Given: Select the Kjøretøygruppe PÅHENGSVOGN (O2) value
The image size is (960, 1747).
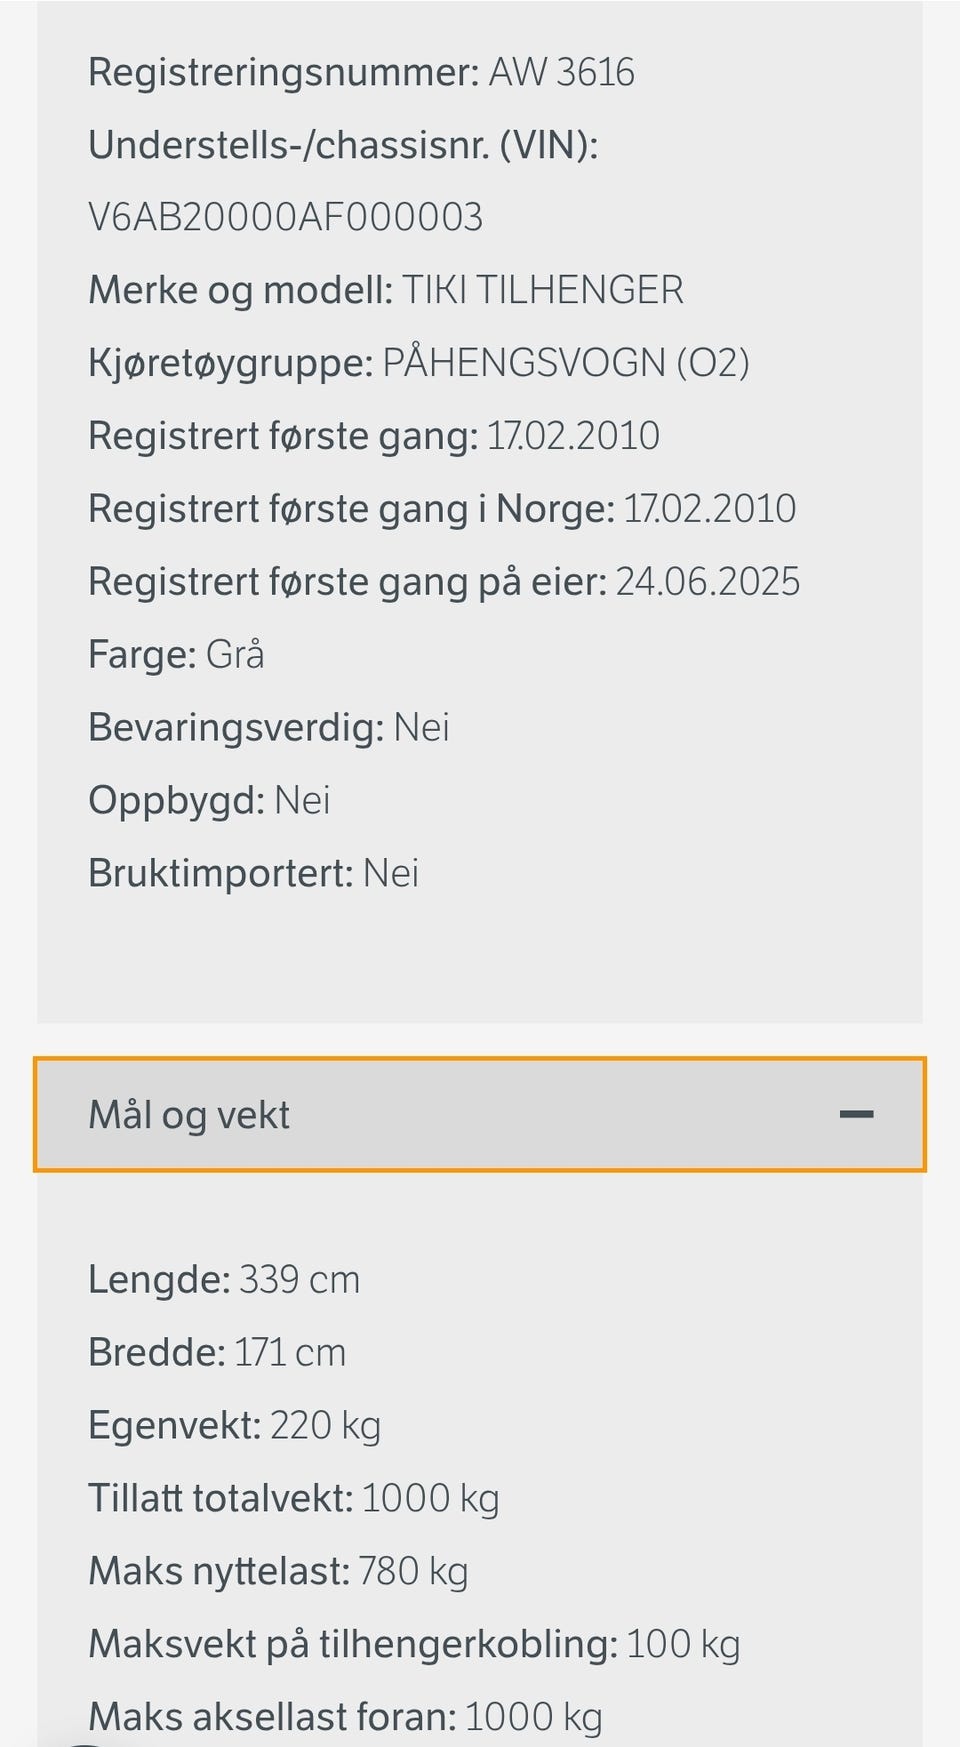Looking at the screenshot, I should point(566,363).
